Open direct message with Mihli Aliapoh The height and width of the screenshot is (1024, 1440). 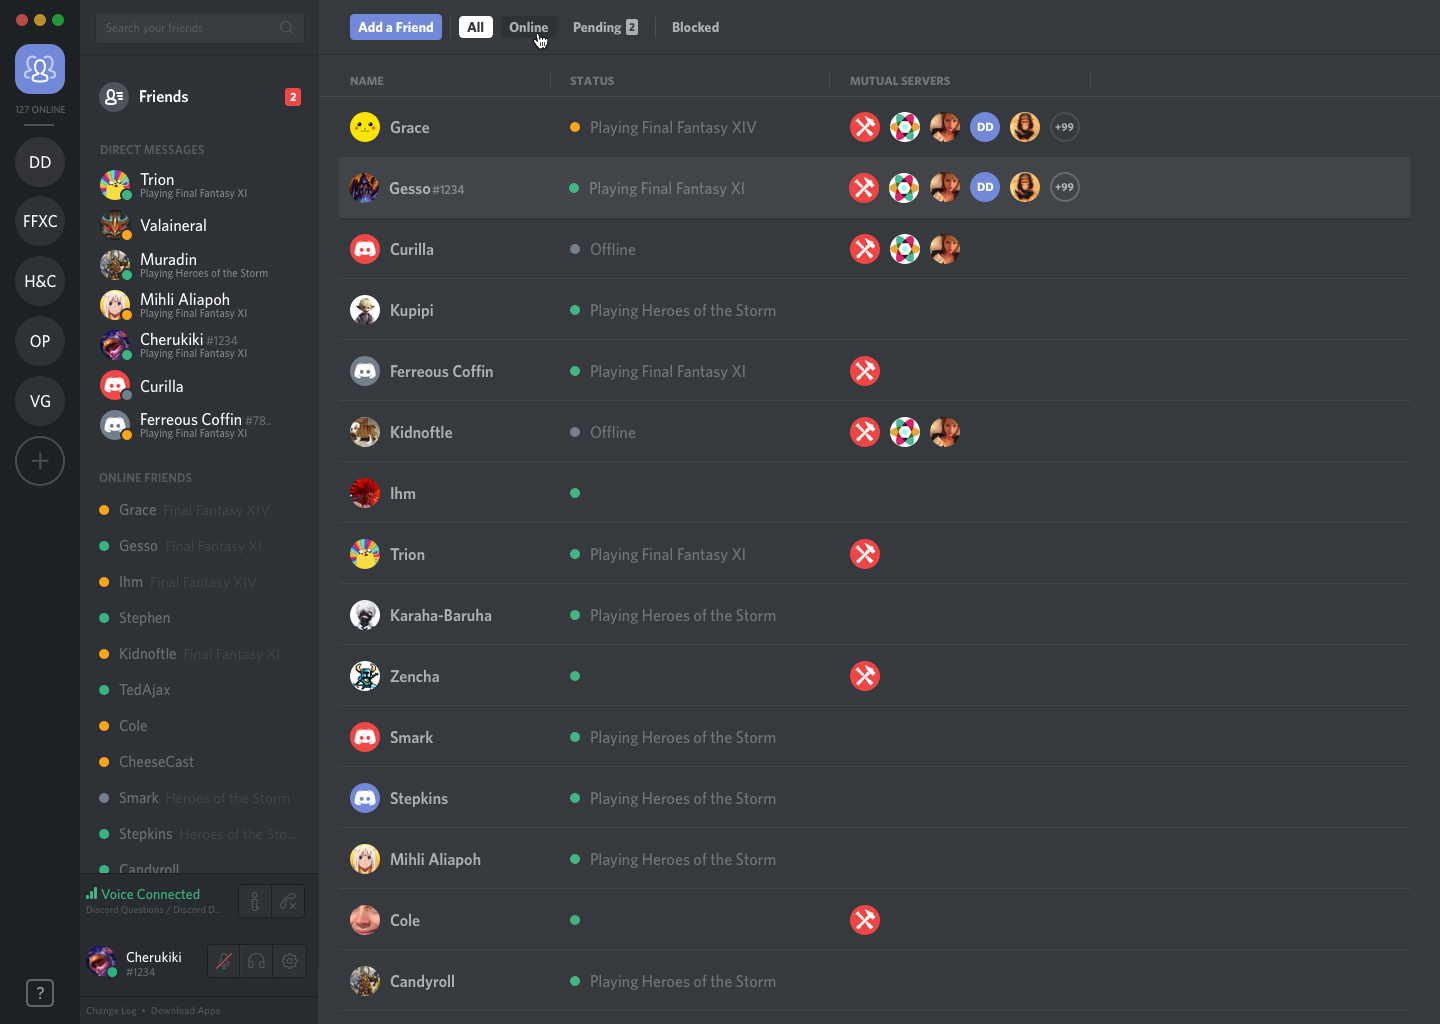200,305
